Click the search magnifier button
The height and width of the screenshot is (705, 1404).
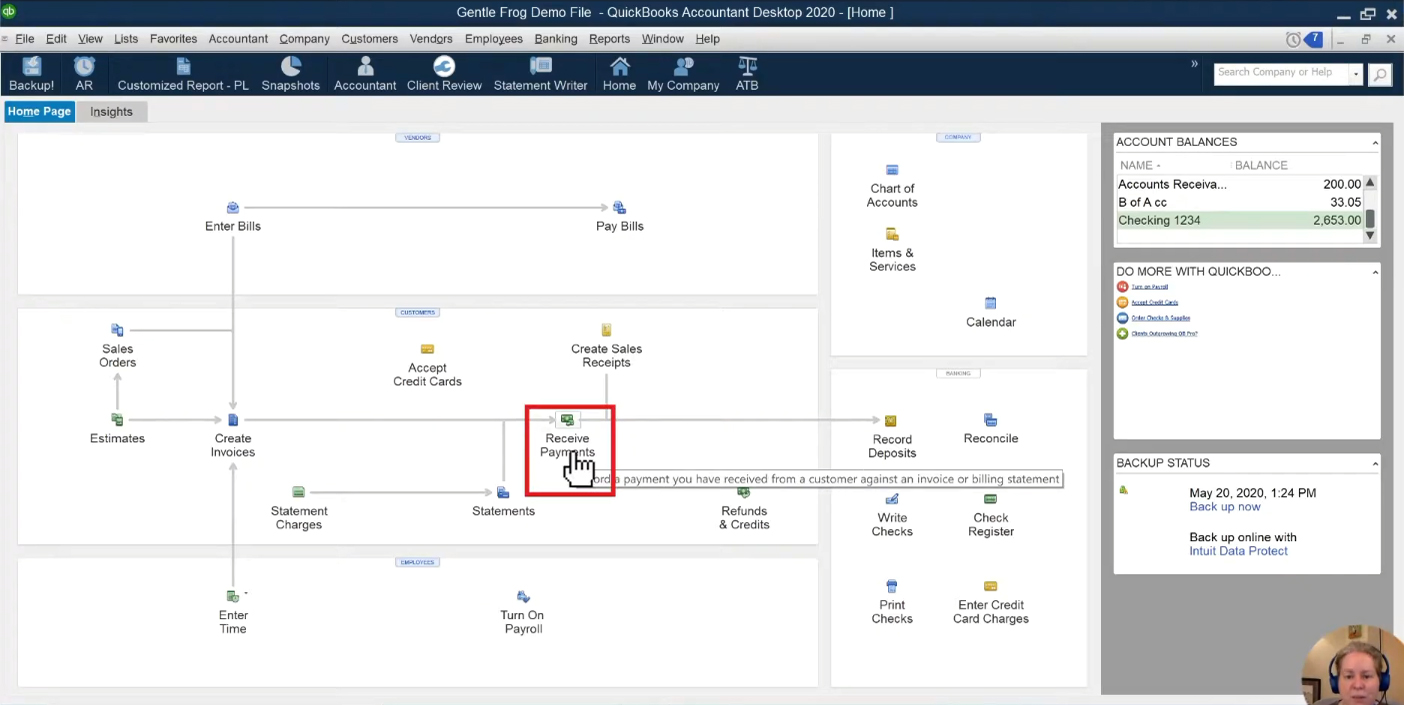tap(1380, 74)
